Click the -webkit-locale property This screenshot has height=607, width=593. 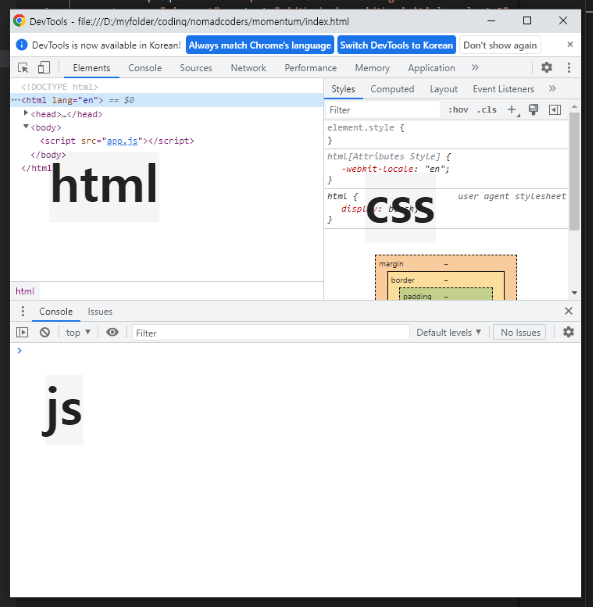coord(377,169)
